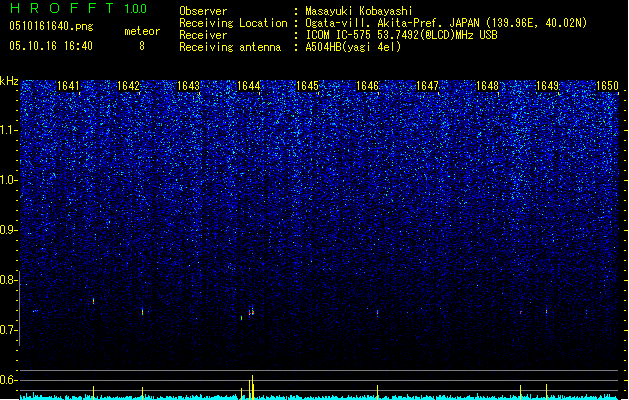Click the 1649 time axis label
Screen dimensions: 629x400
547,85
